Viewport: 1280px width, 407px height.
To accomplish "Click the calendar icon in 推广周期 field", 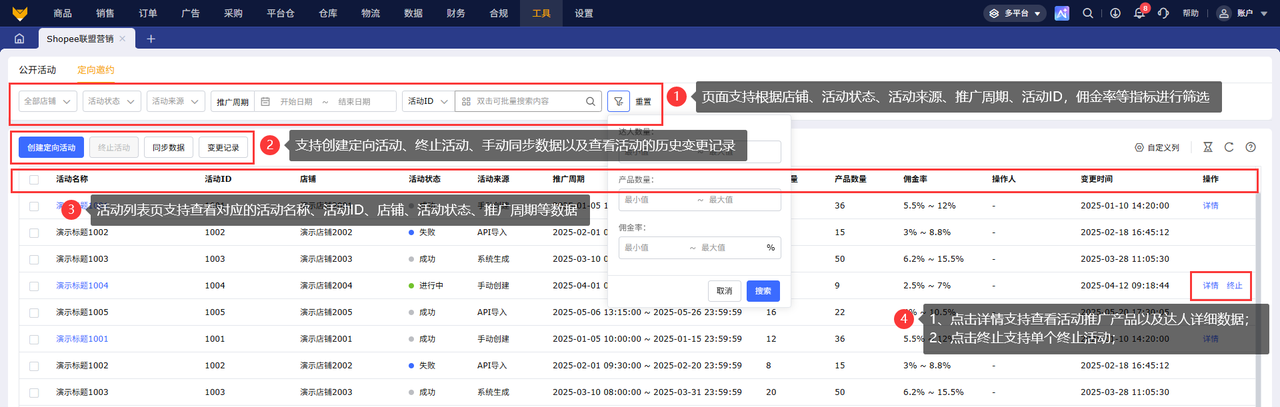I will 265,101.
